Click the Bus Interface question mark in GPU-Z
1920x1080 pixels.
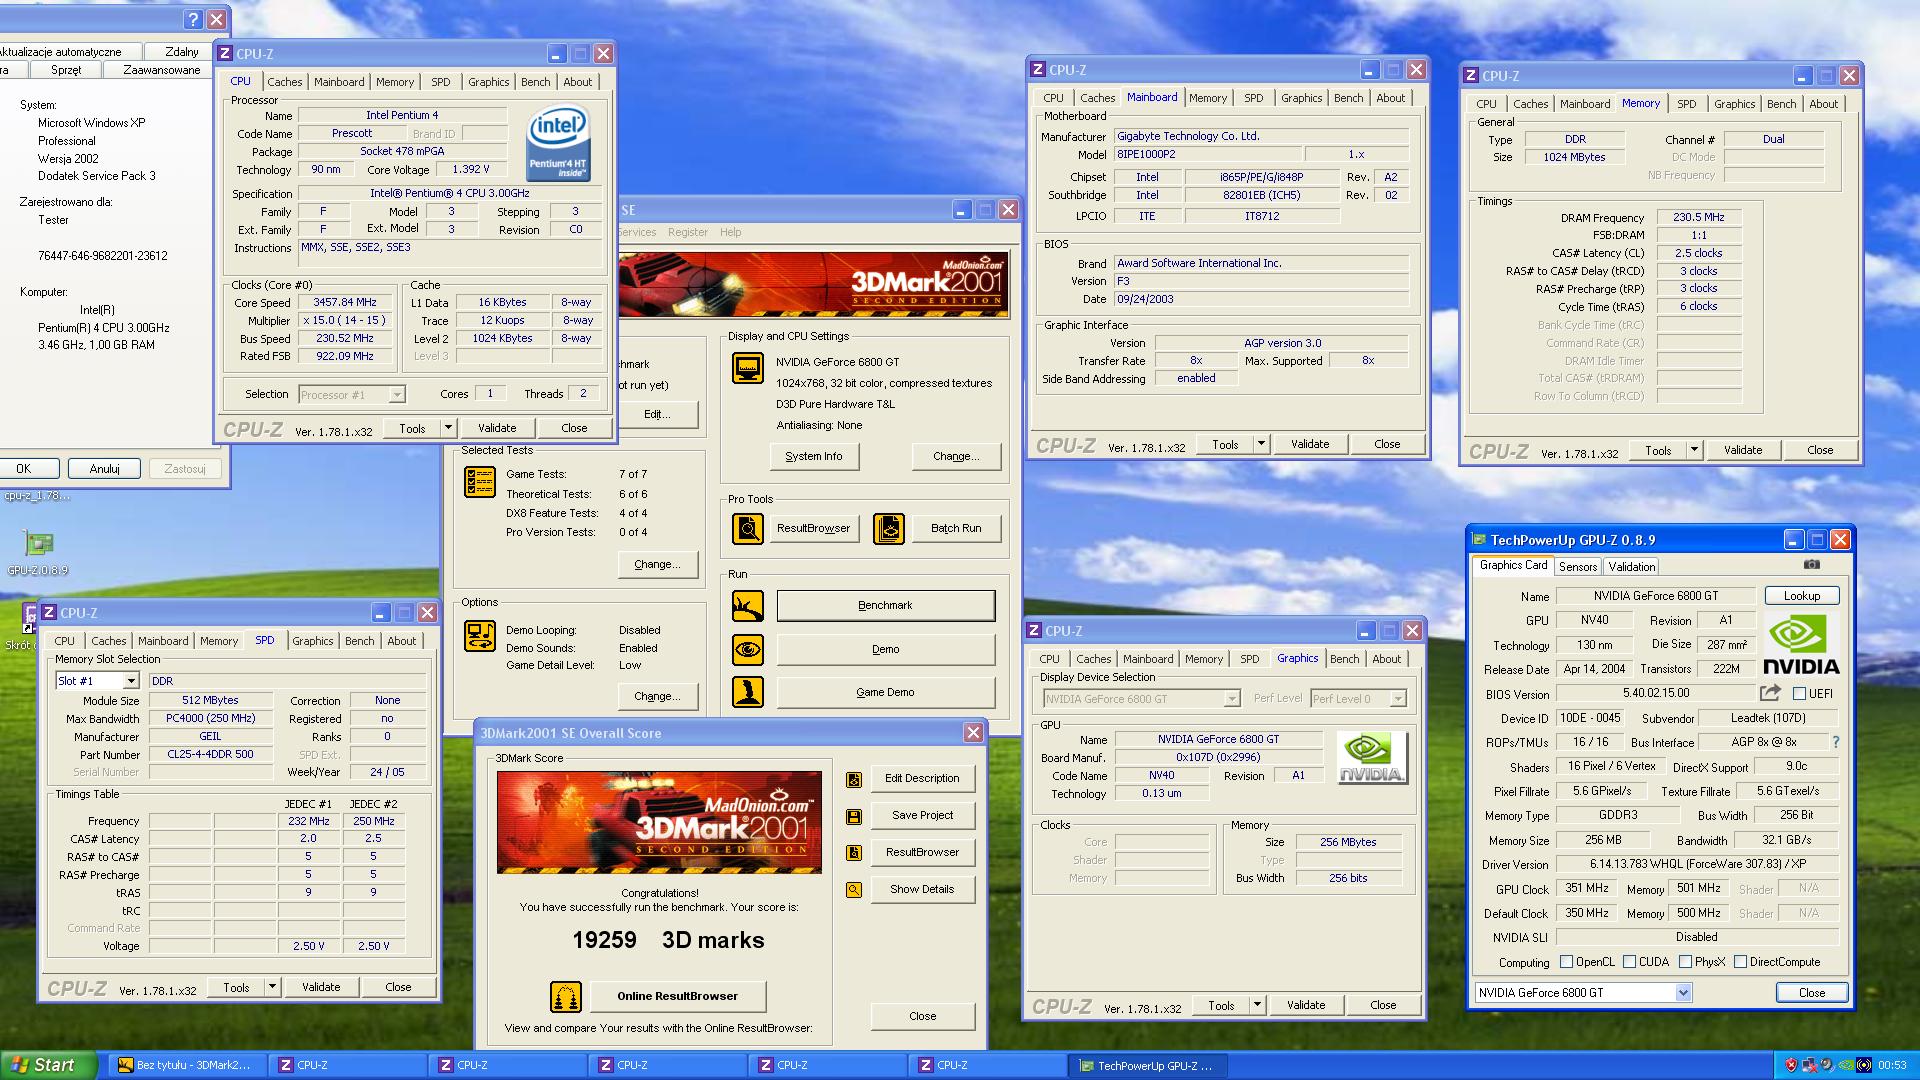[1836, 742]
